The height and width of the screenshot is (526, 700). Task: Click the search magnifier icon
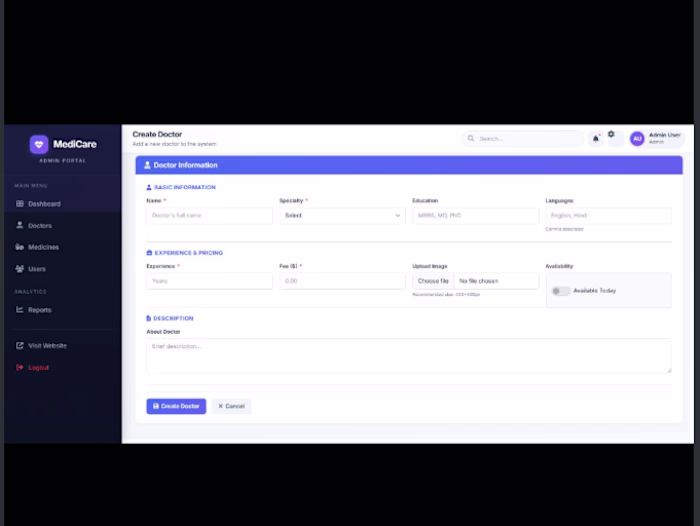click(x=471, y=138)
